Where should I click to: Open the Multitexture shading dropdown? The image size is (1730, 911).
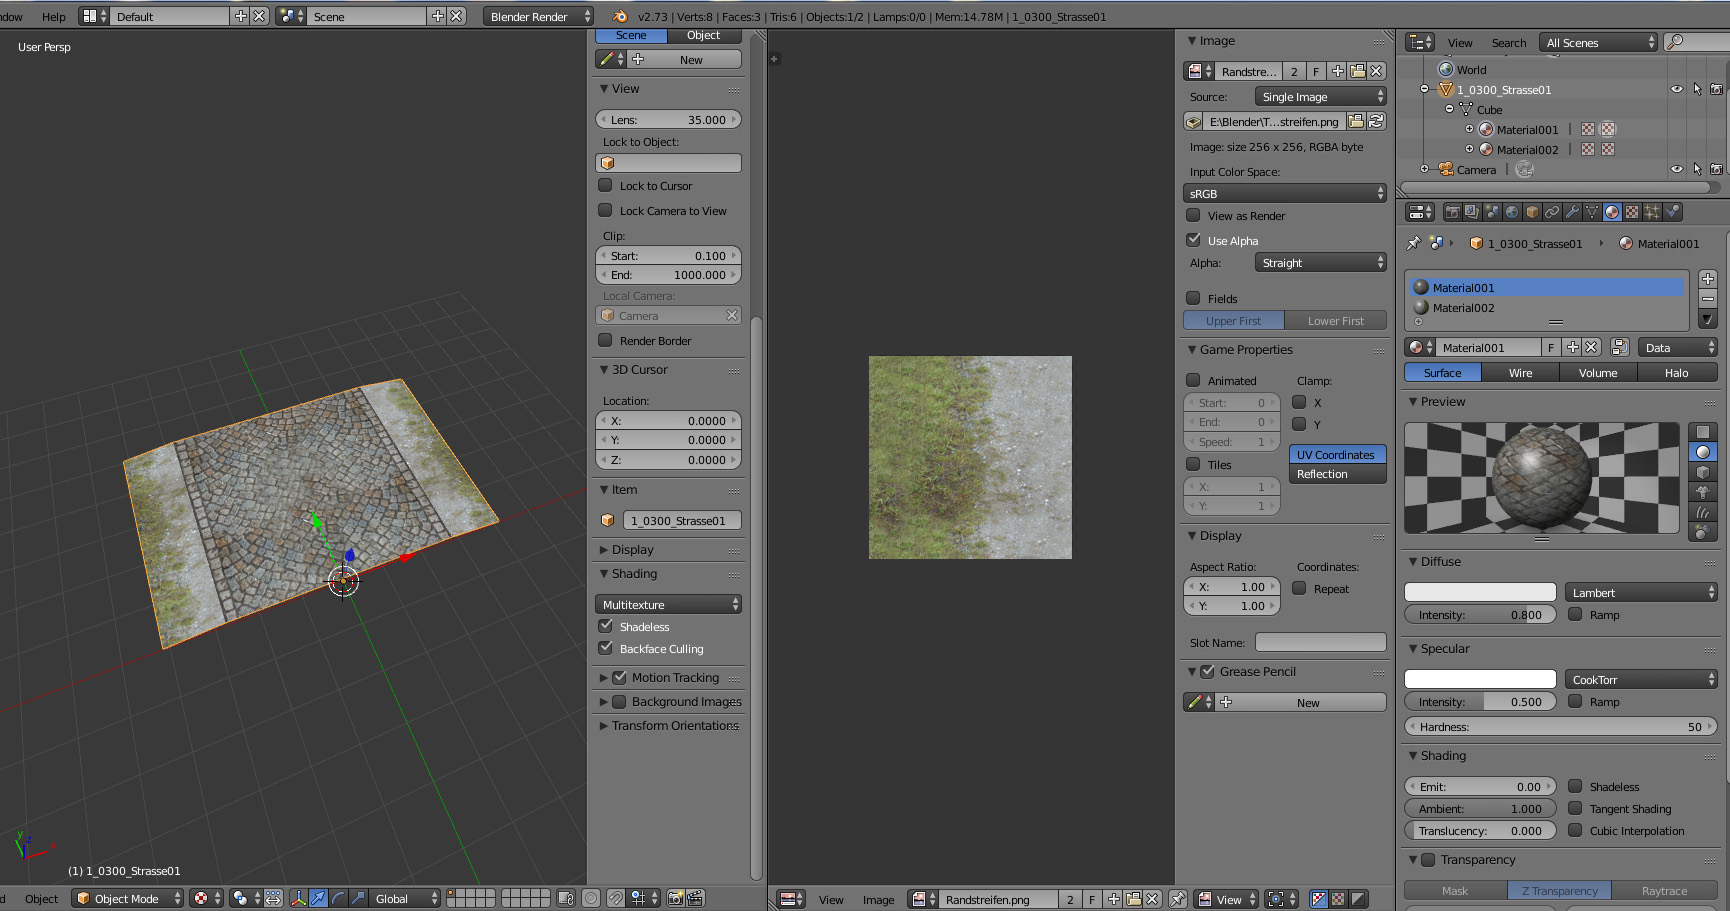pos(668,604)
